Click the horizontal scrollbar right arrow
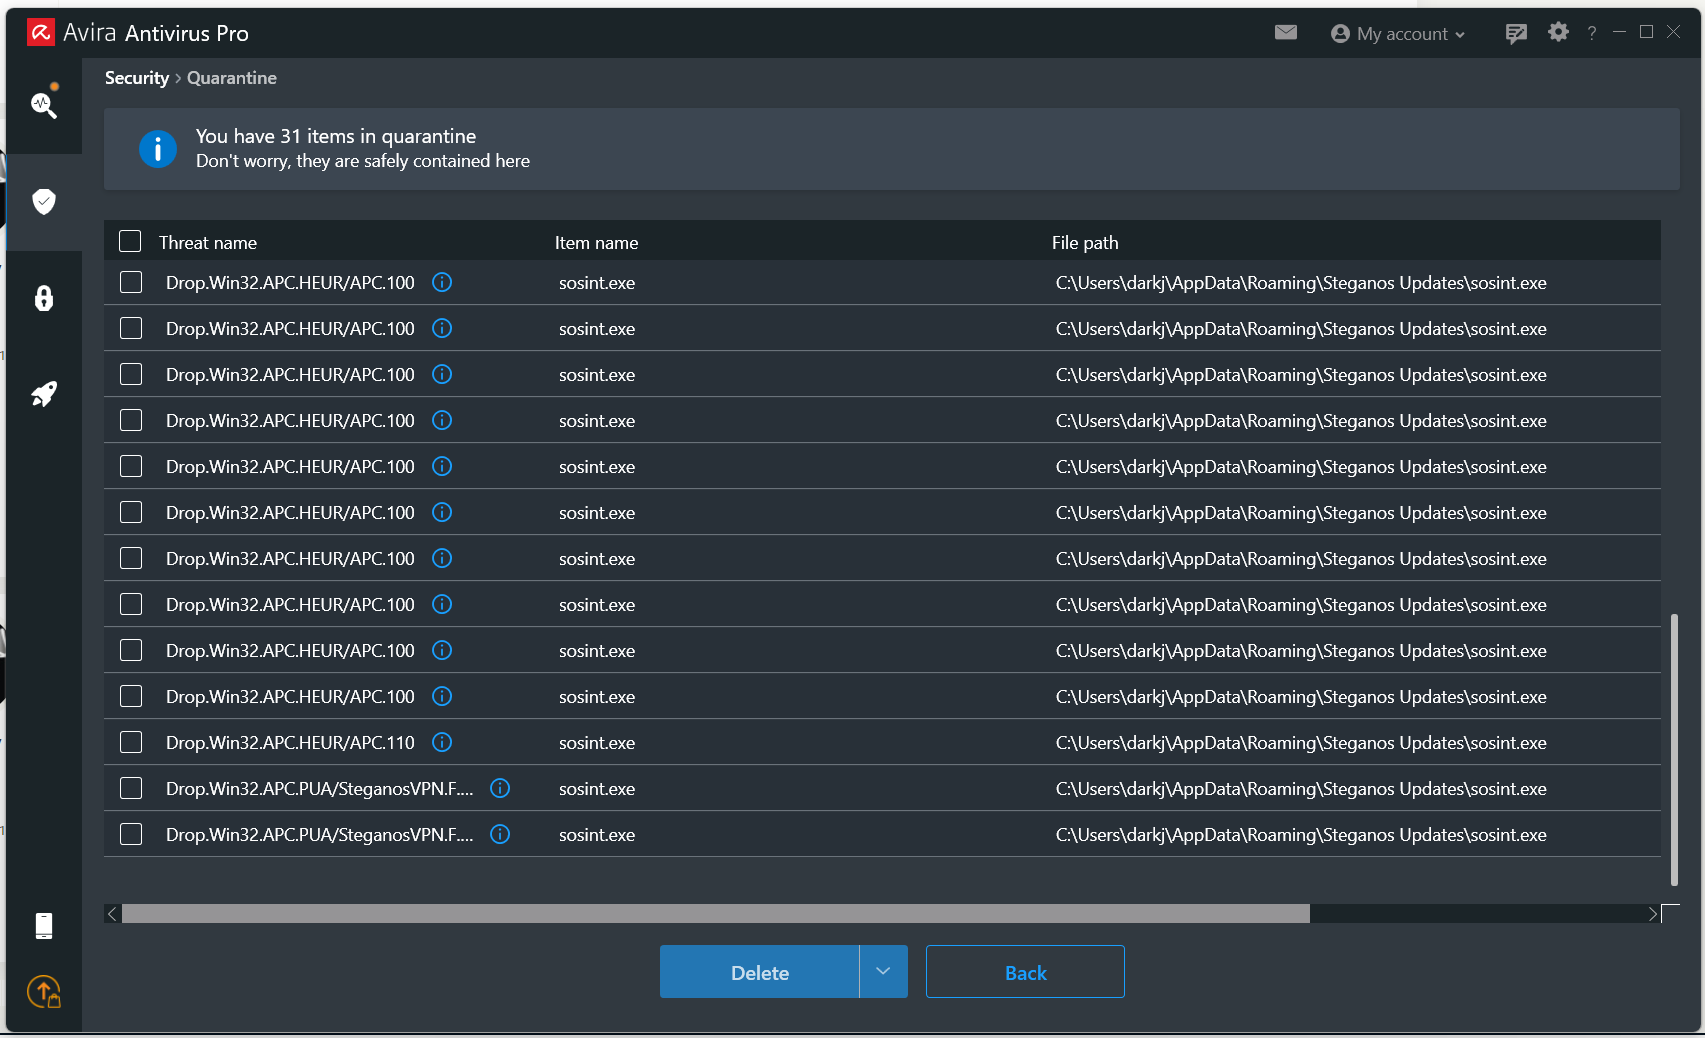This screenshot has width=1705, height=1038. click(x=1652, y=914)
